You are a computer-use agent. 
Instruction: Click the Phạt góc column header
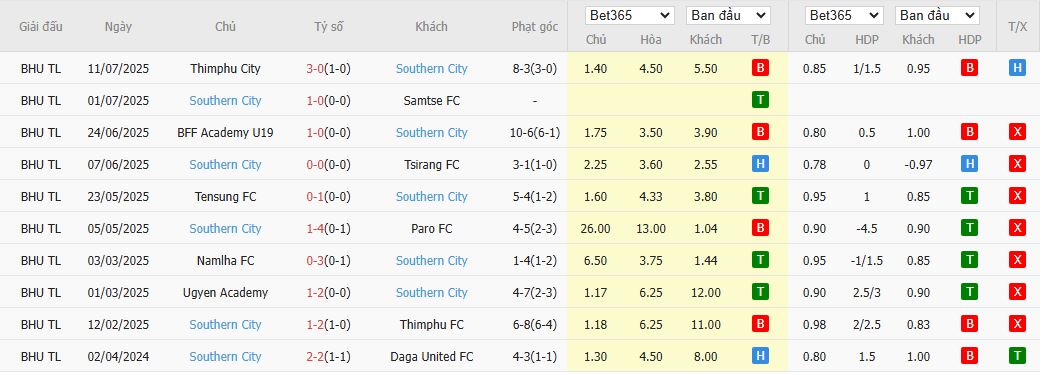[535, 27]
